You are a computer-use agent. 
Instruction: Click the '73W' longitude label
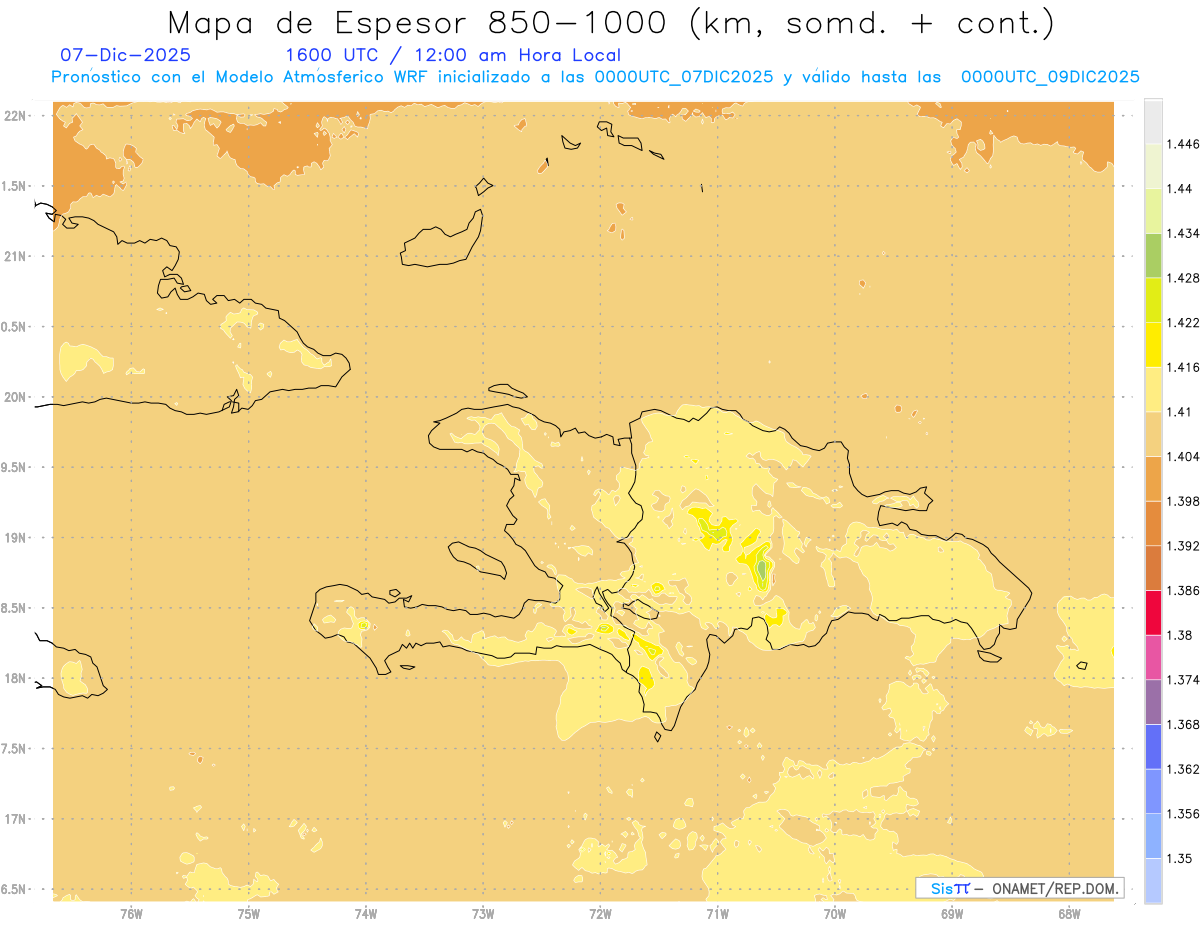pos(483,913)
